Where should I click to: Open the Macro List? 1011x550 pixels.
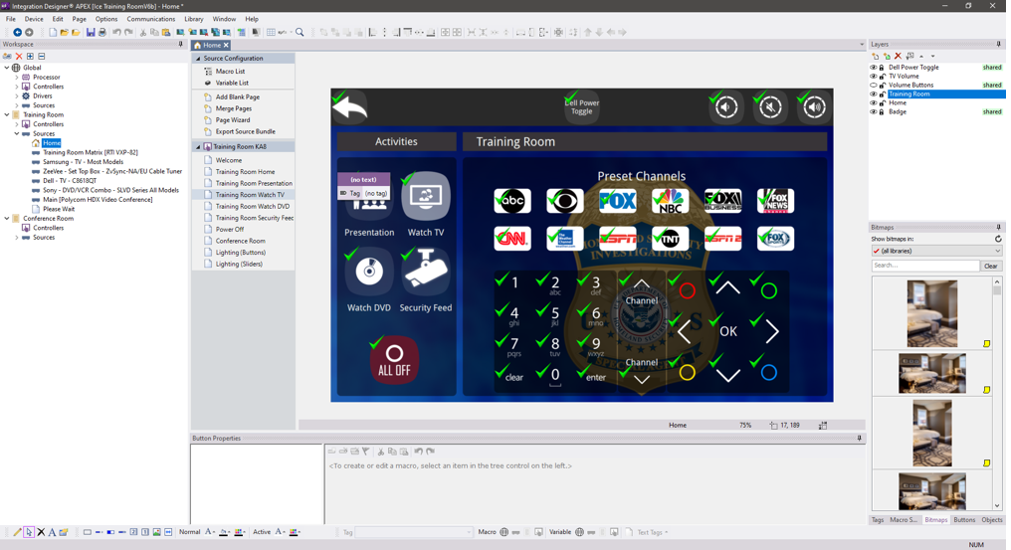[x=230, y=72]
